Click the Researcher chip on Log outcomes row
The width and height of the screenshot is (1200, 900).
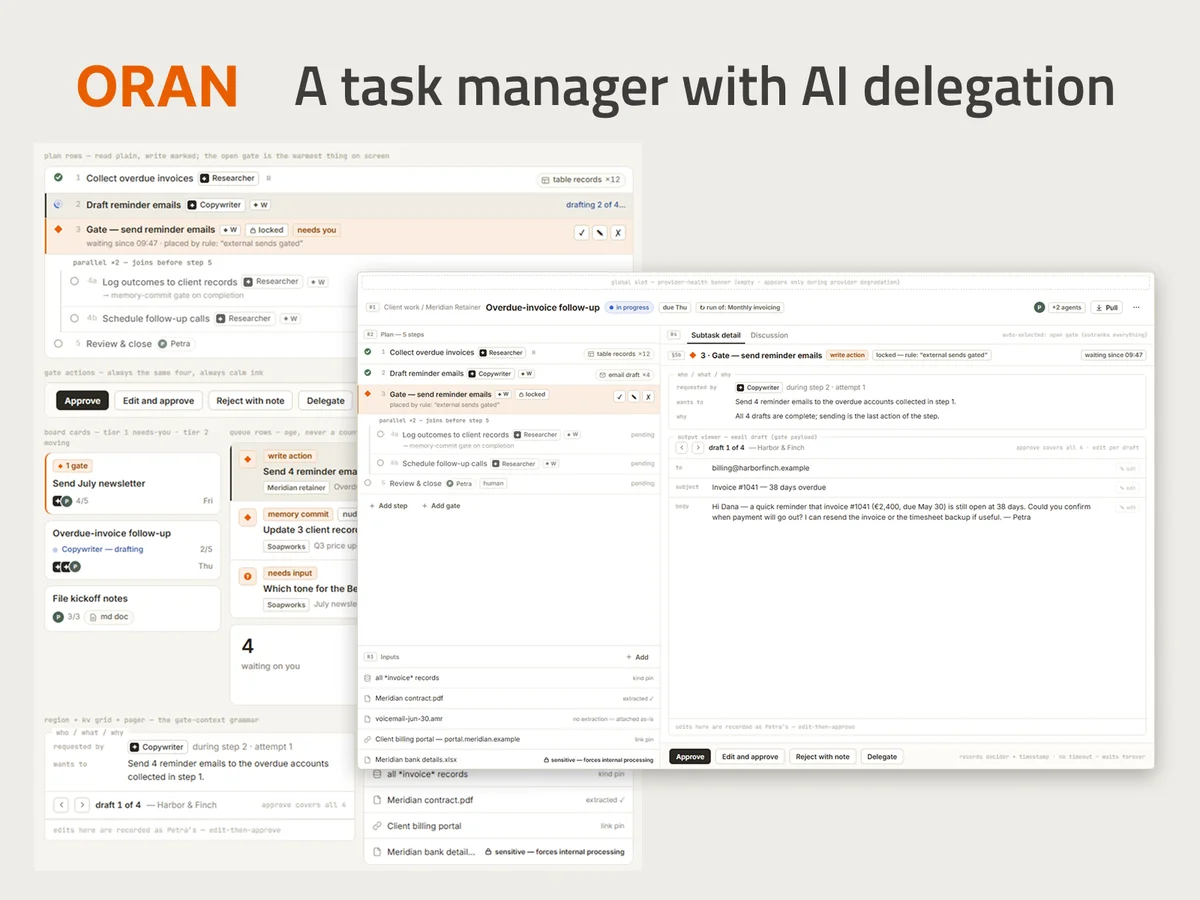tap(537, 435)
